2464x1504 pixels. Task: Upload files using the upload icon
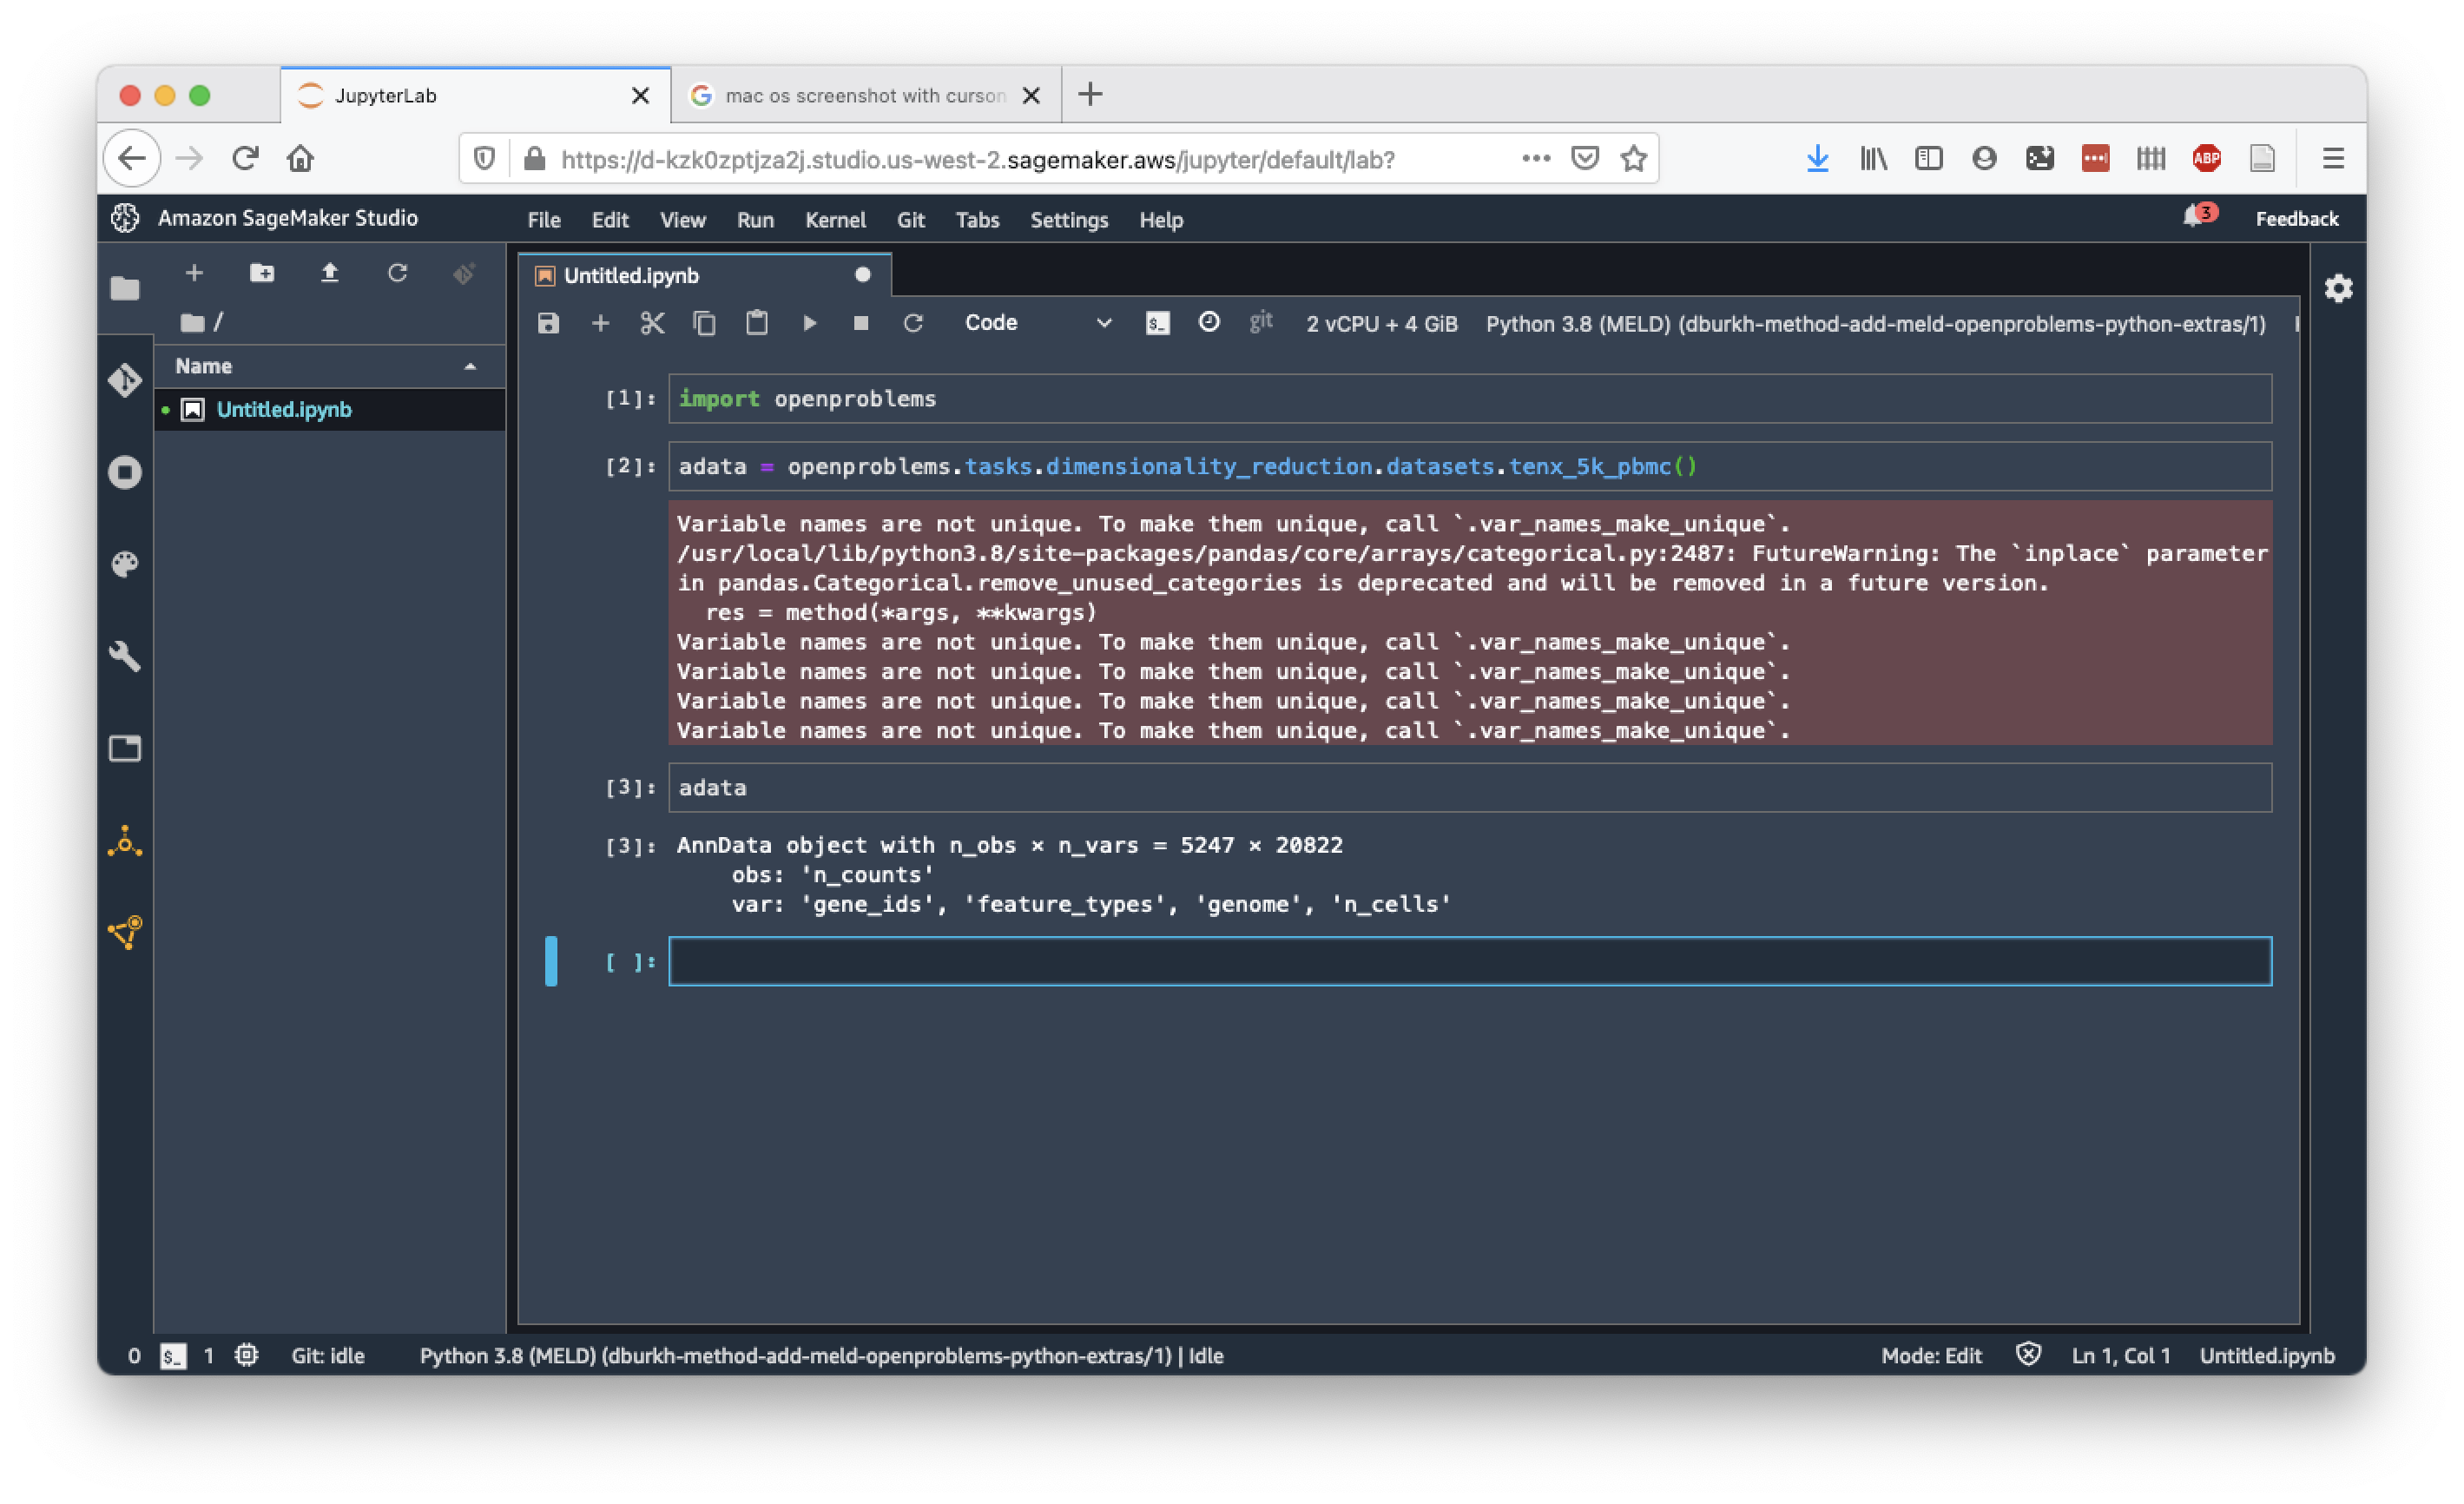coord(329,273)
